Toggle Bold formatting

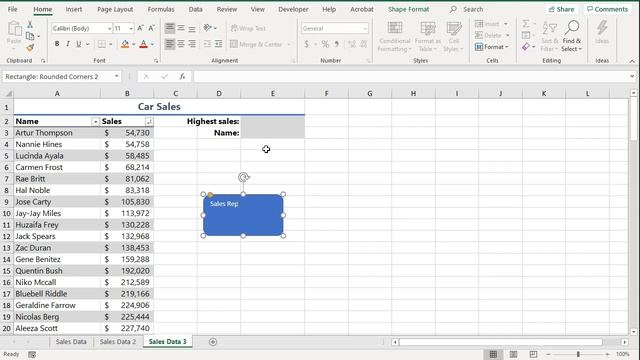[57, 44]
